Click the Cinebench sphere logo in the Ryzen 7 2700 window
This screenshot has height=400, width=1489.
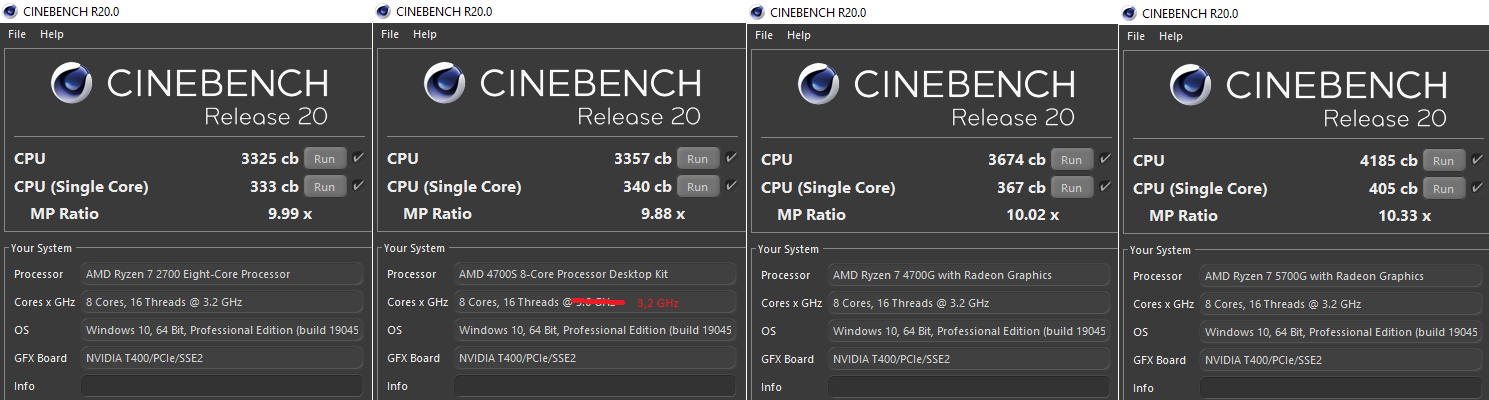pyautogui.click(x=73, y=86)
